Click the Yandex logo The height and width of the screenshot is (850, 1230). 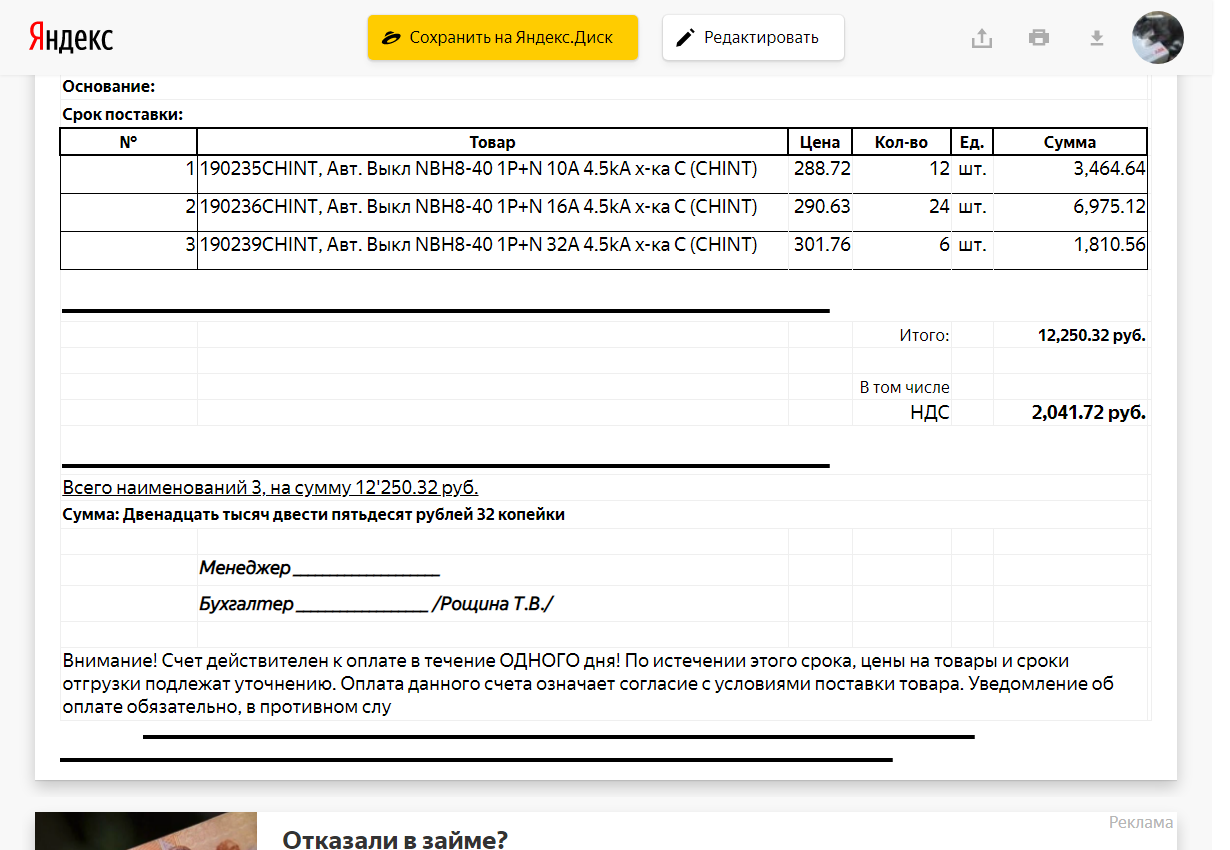[70, 37]
